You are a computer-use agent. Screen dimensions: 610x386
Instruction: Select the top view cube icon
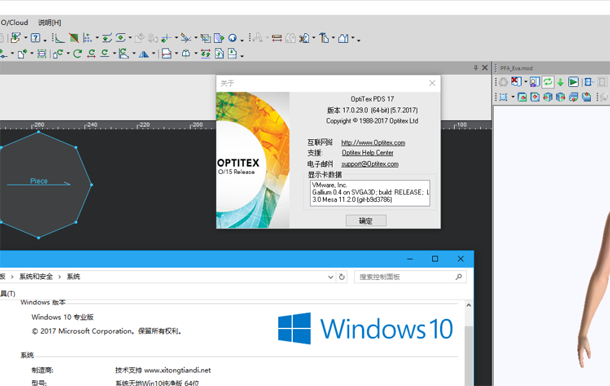(x=586, y=97)
